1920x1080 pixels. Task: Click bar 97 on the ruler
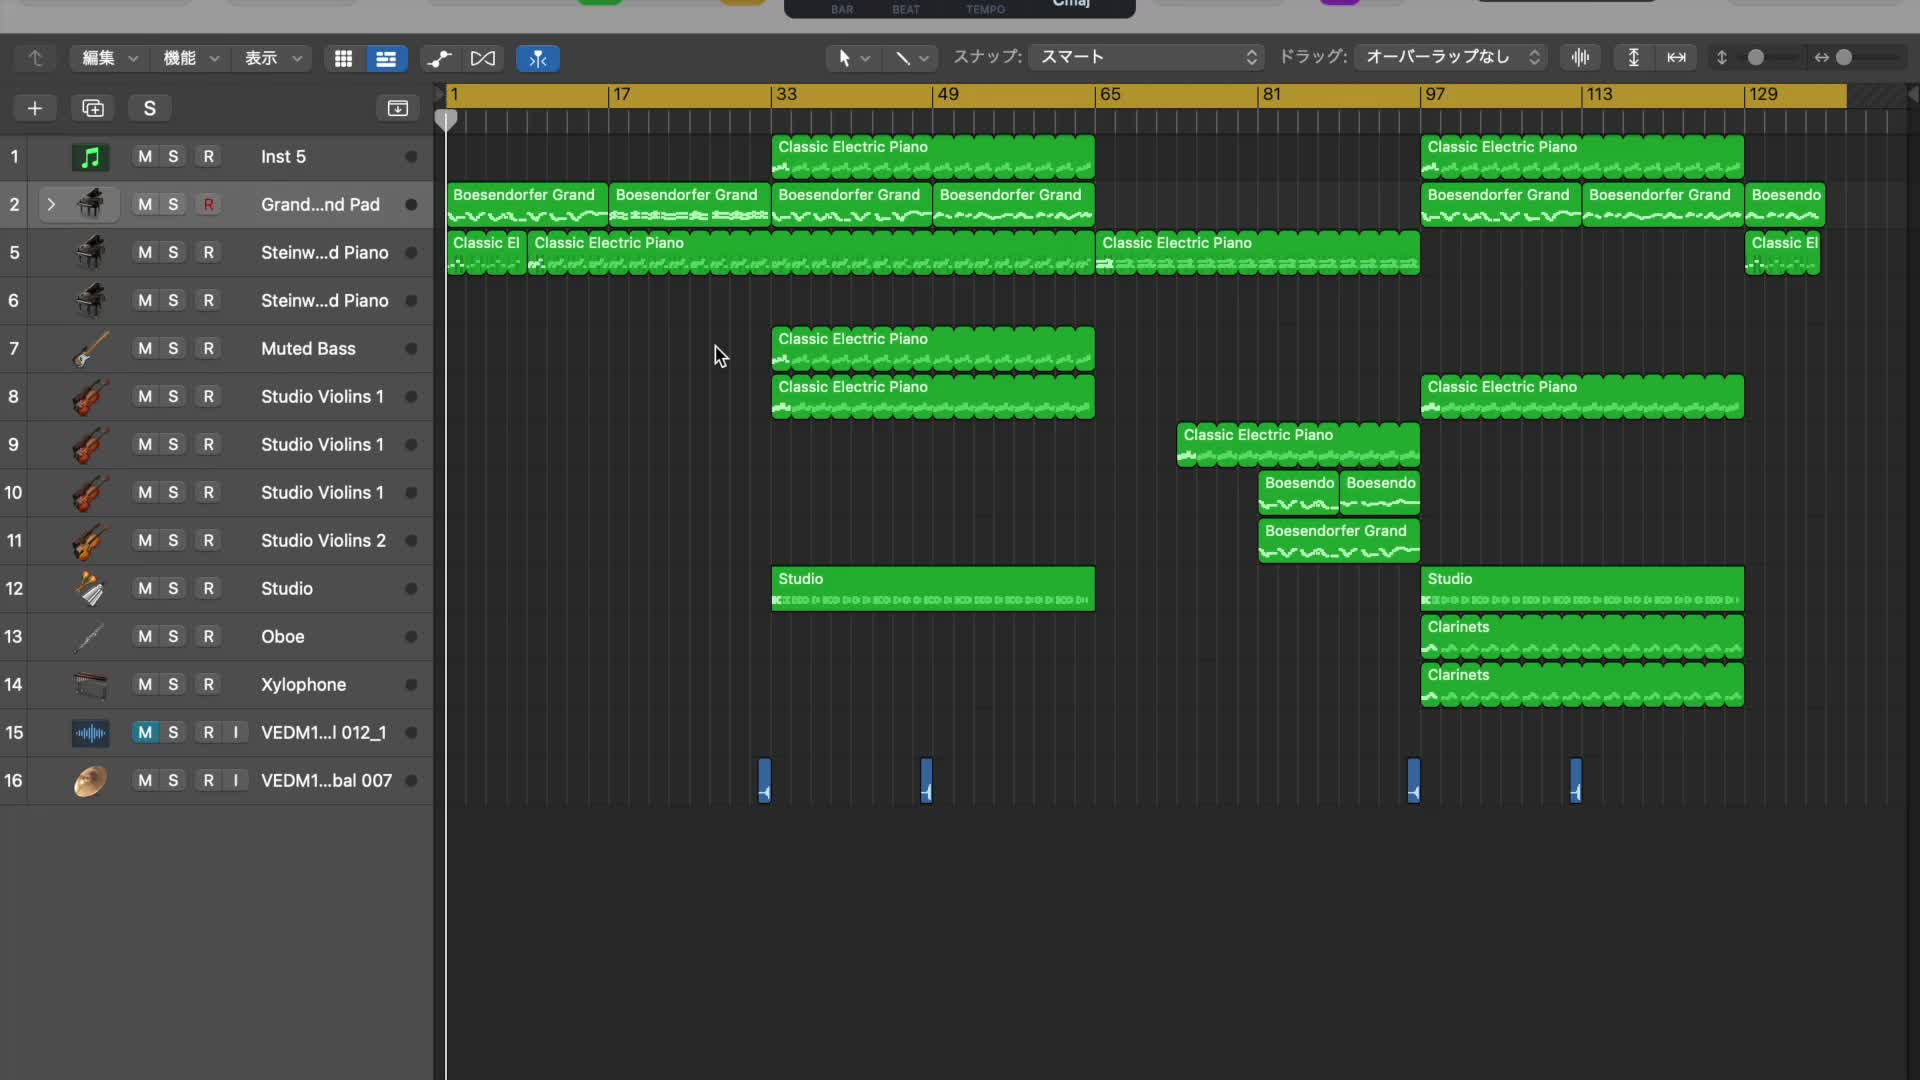click(x=1435, y=95)
